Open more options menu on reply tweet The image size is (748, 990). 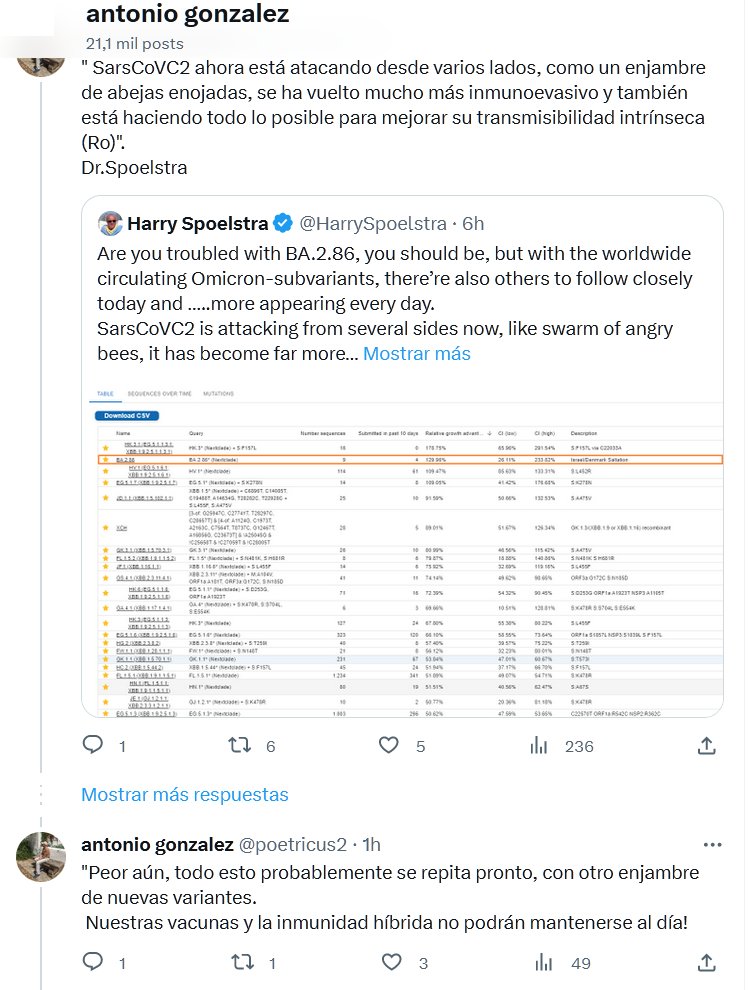tap(708, 845)
